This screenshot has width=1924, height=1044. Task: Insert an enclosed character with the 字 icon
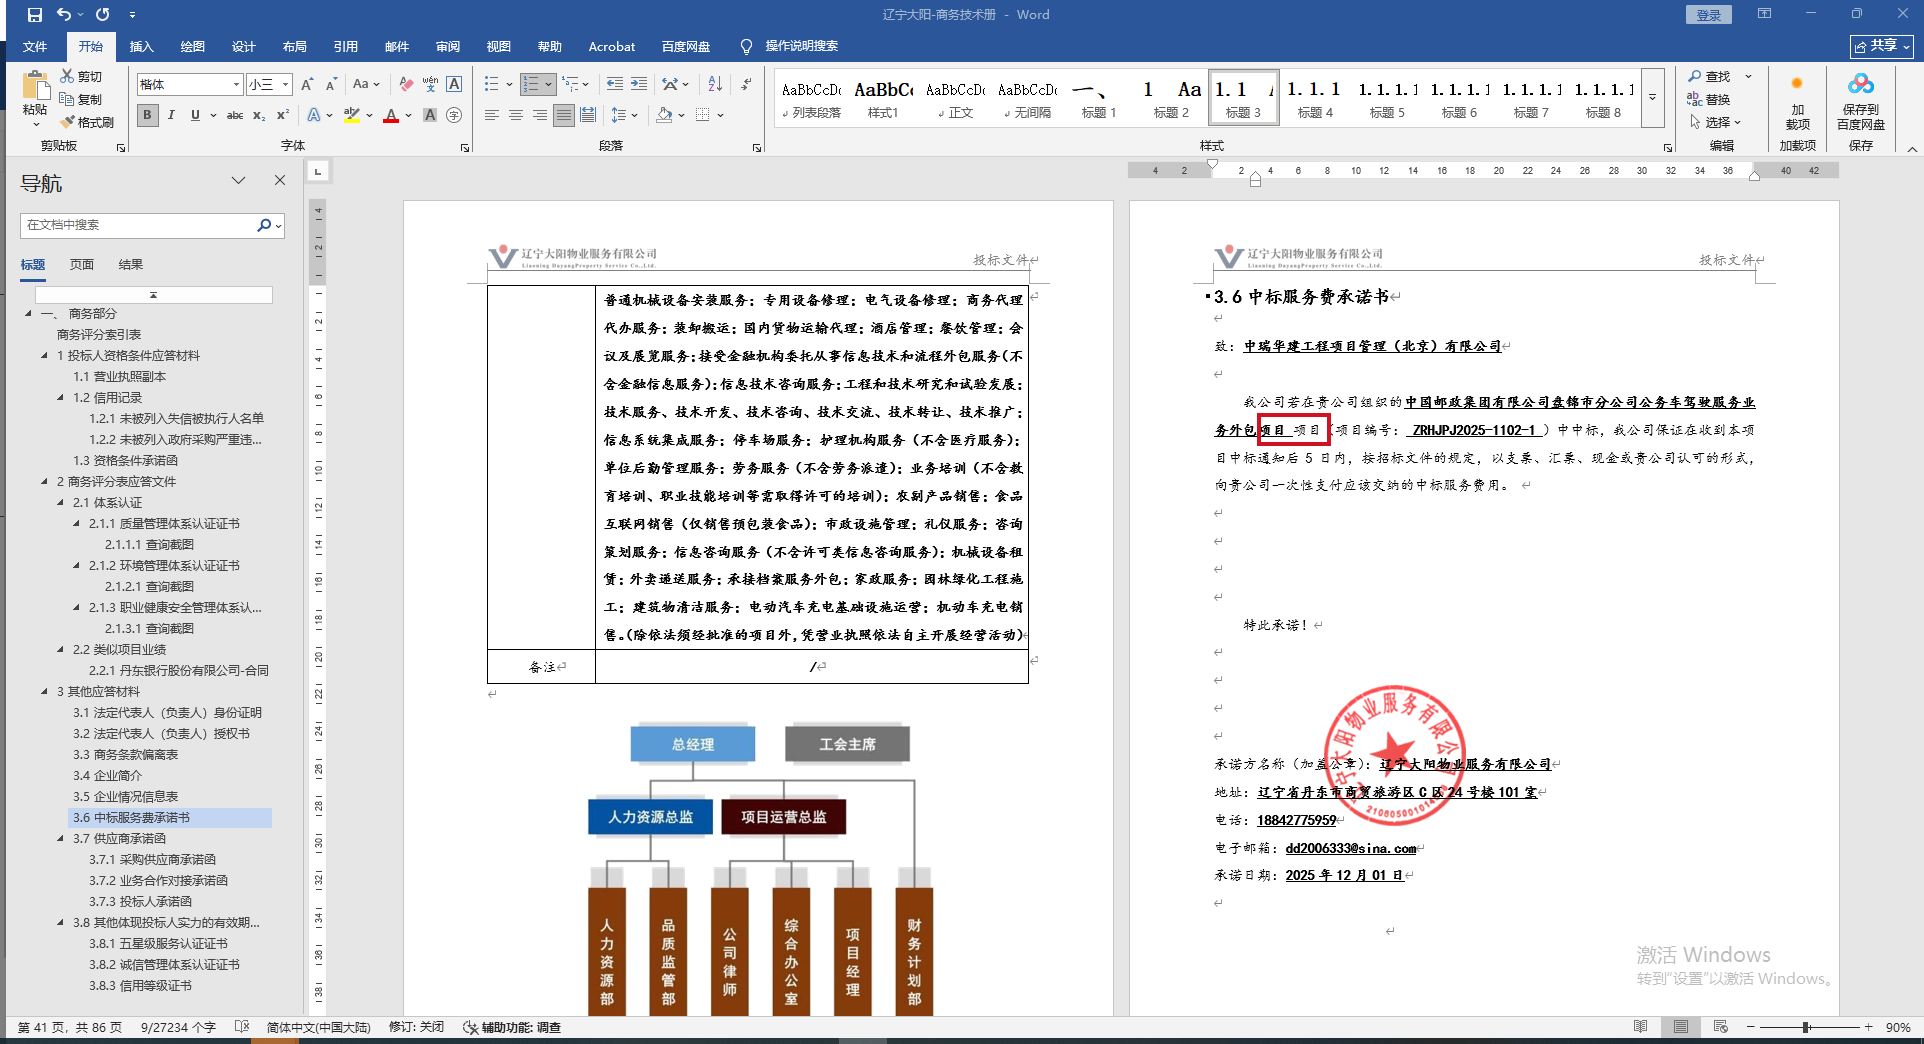(x=454, y=115)
